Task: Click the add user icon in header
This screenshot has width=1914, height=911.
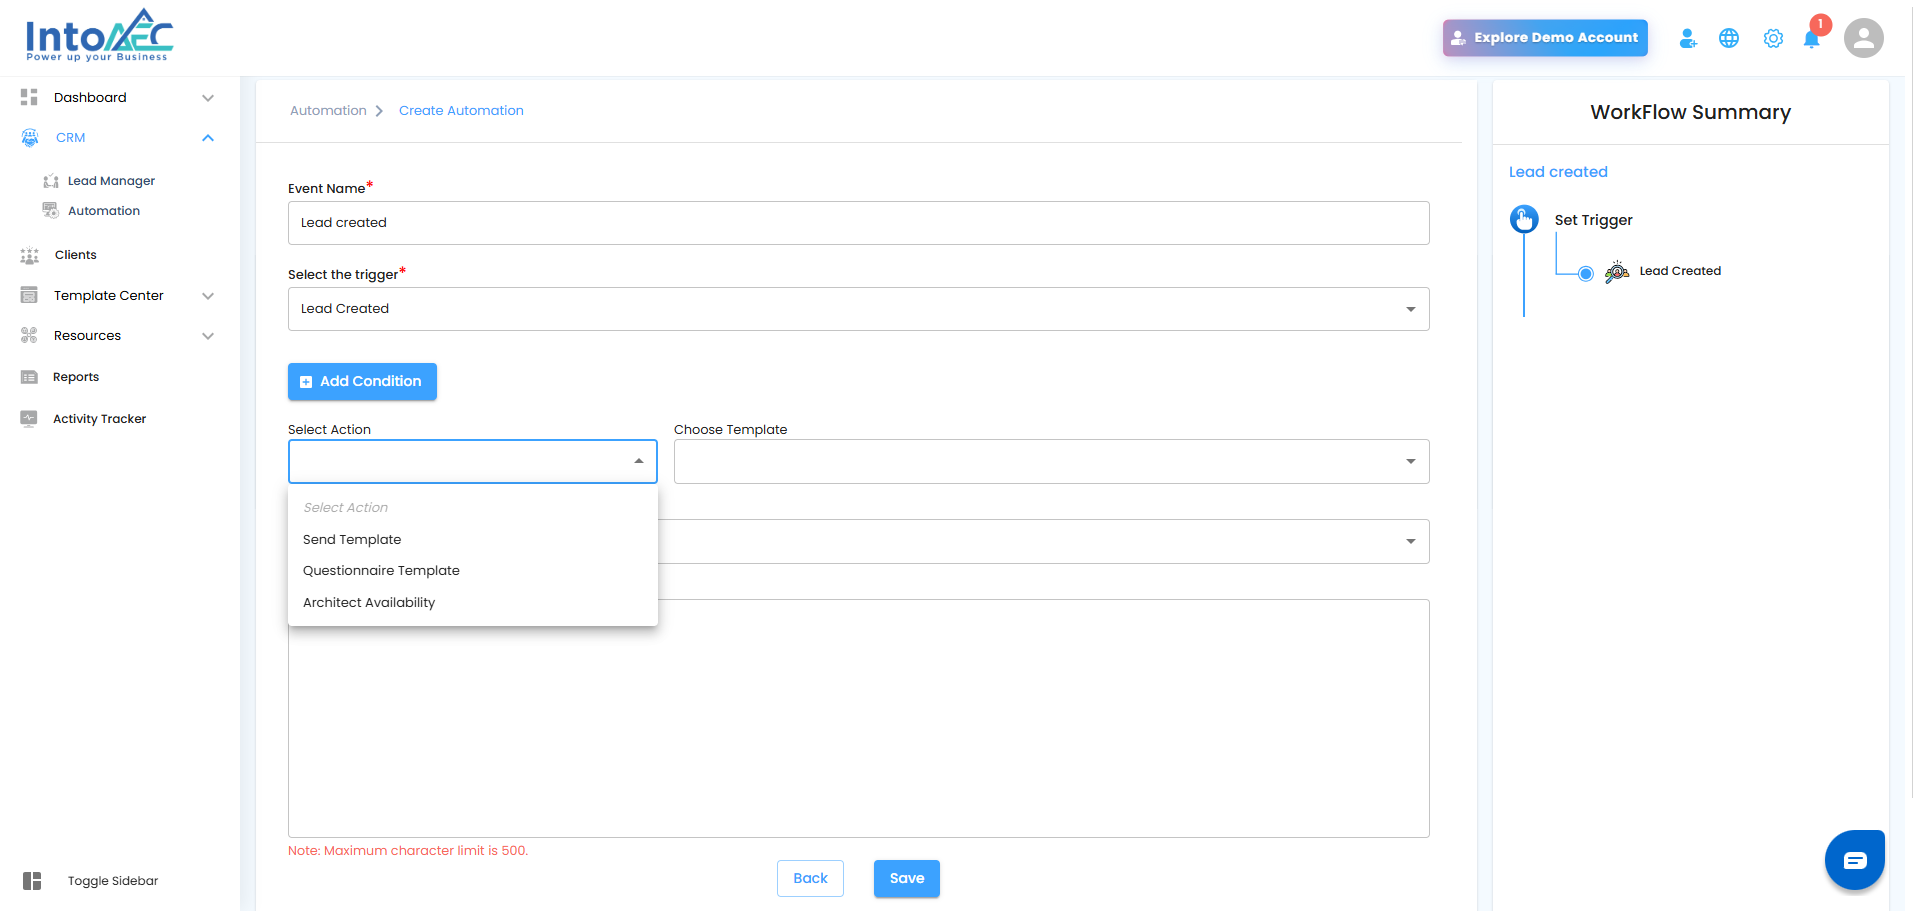Action: pyautogui.click(x=1688, y=38)
